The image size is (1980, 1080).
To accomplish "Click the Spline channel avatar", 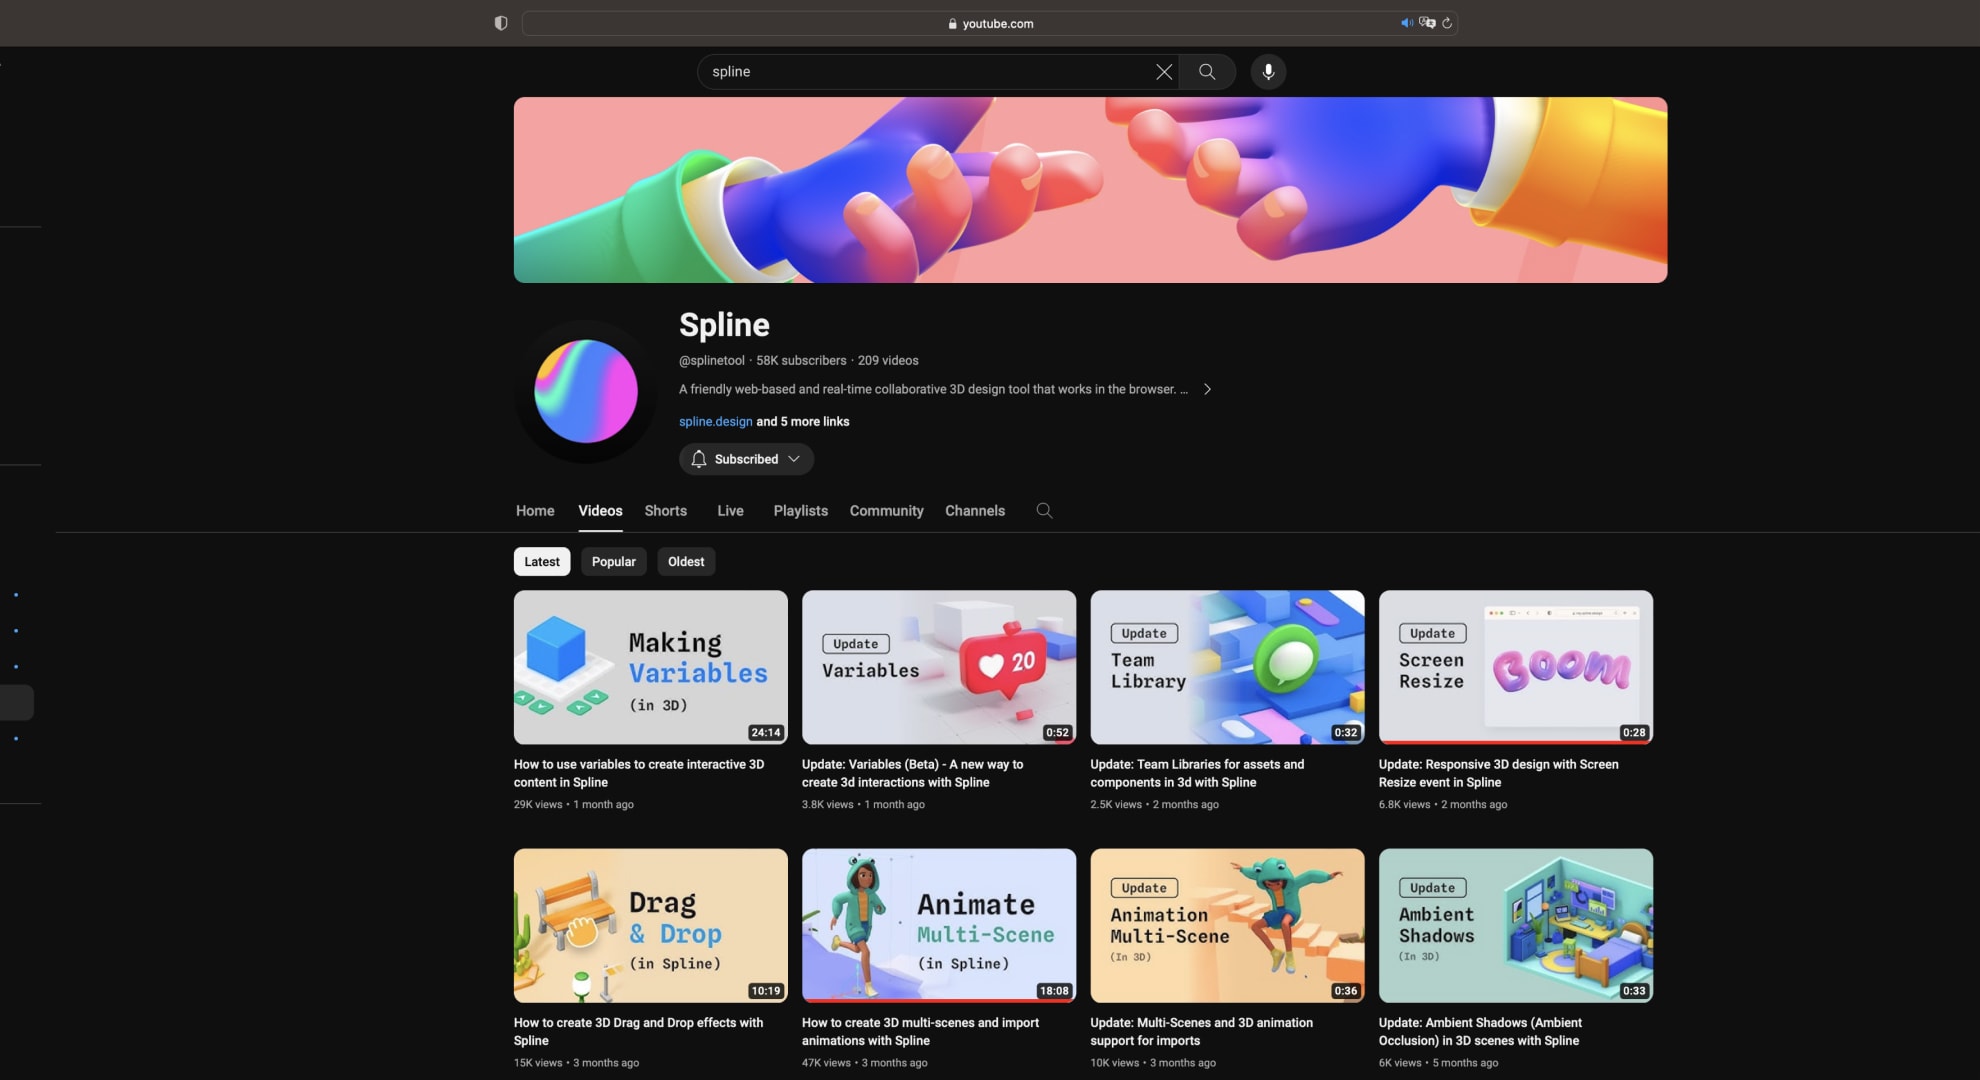I will [x=584, y=391].
